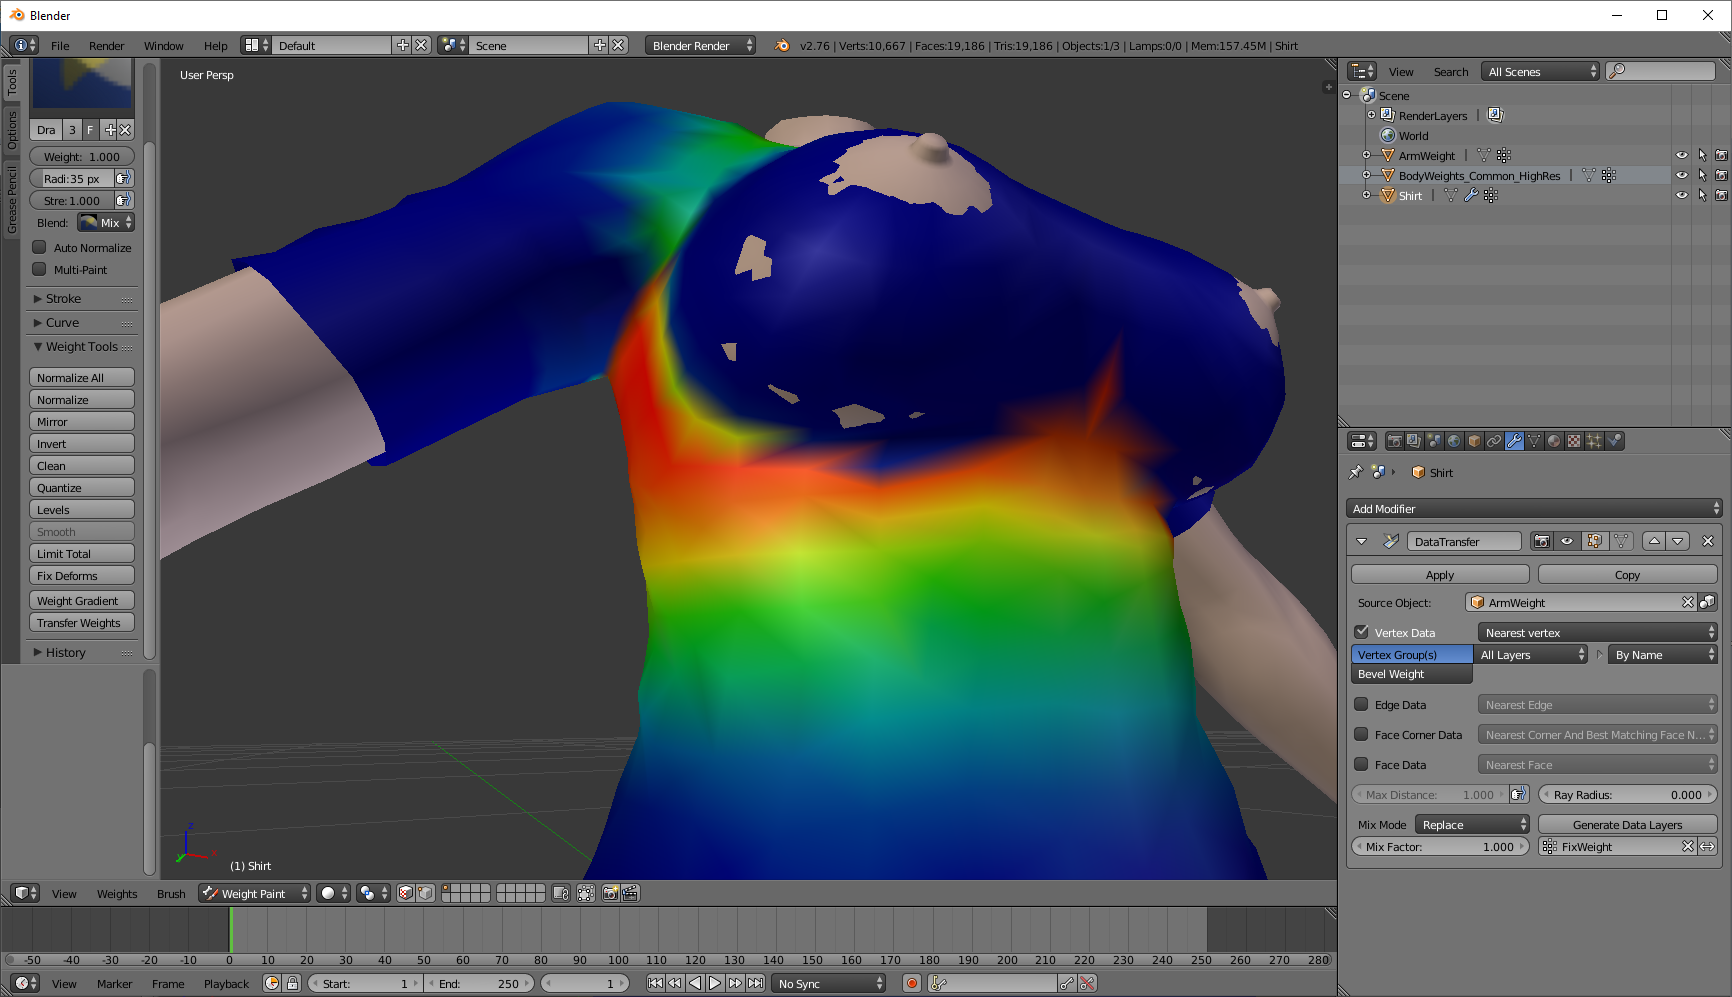Enable the Face Data checkbox
1732x997 pixels.
(x=1361, y=764)
